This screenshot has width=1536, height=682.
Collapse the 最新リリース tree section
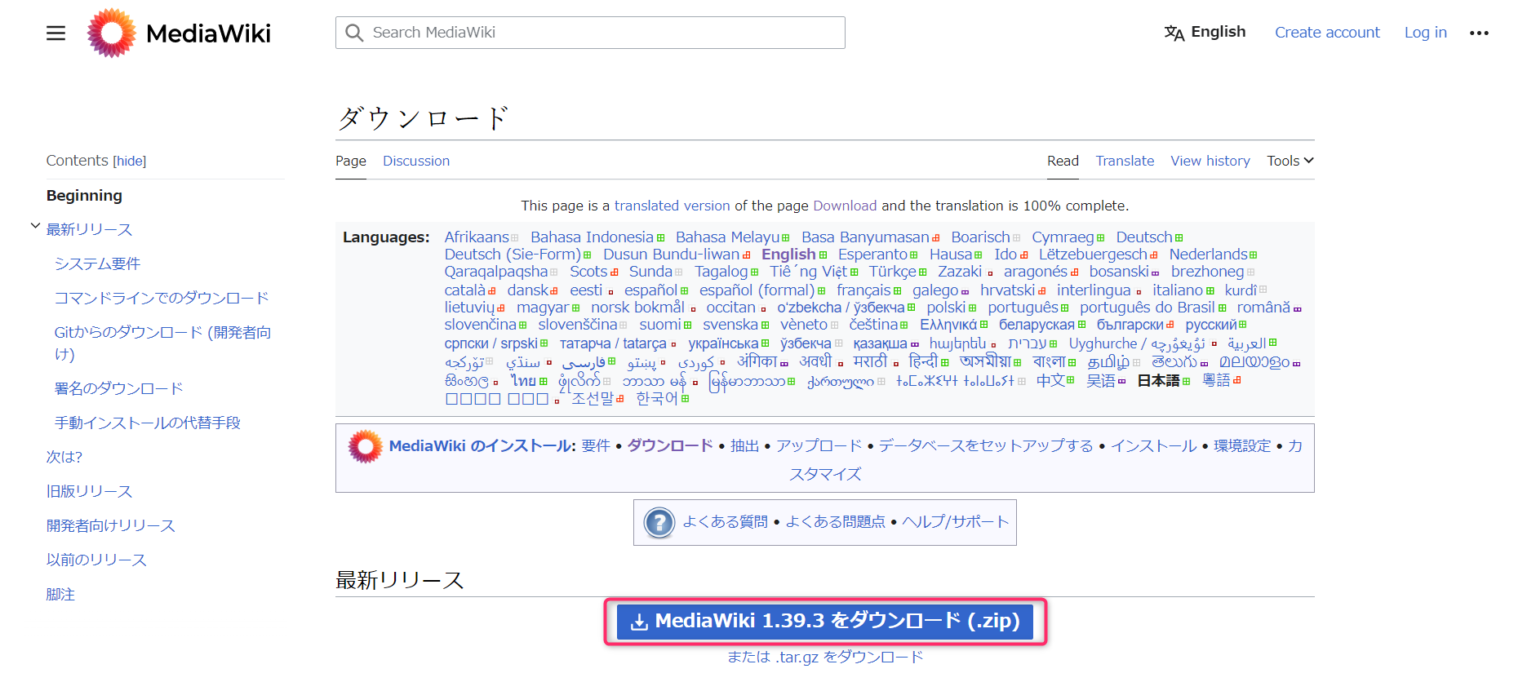coord(35,228)
